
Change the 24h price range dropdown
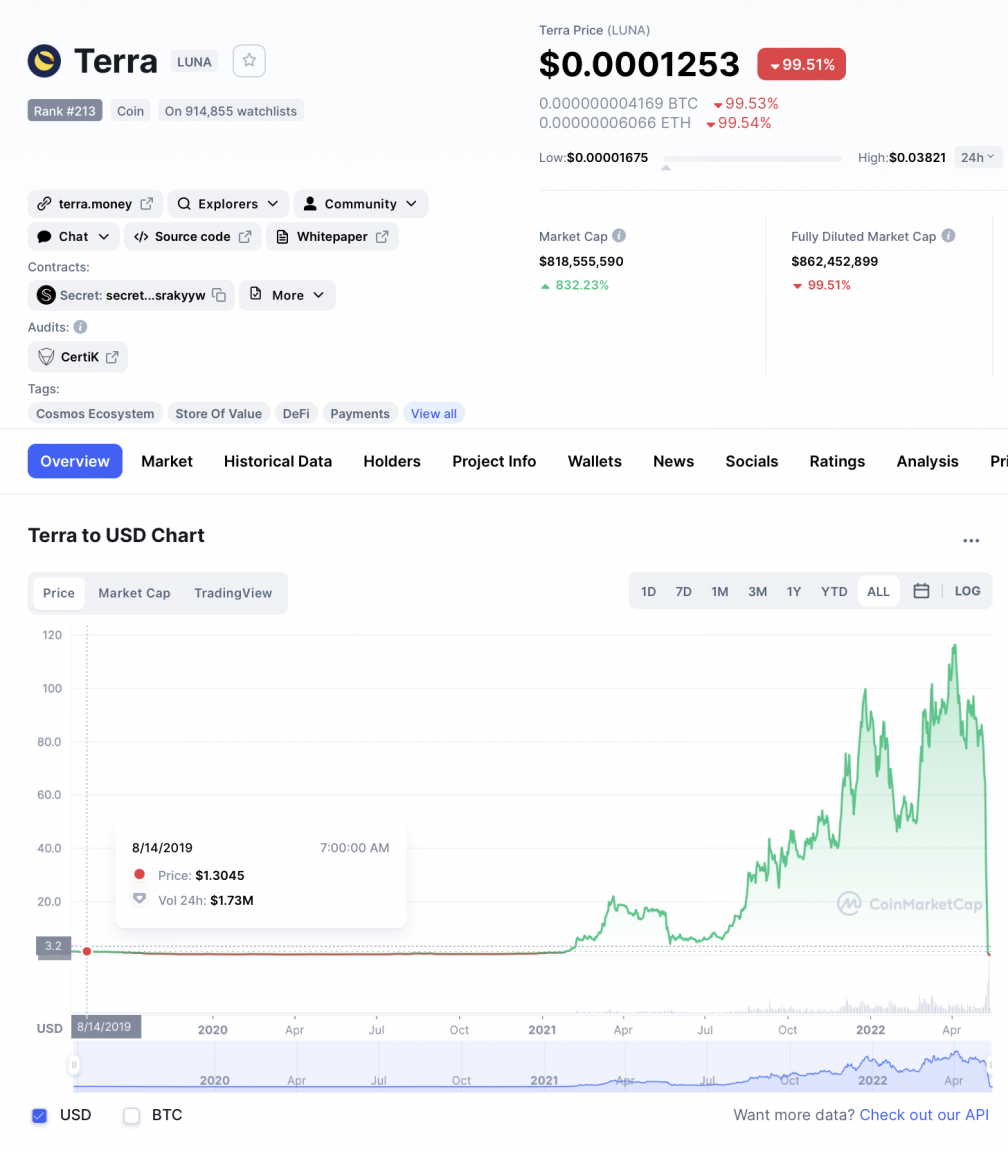click(978, 157)
